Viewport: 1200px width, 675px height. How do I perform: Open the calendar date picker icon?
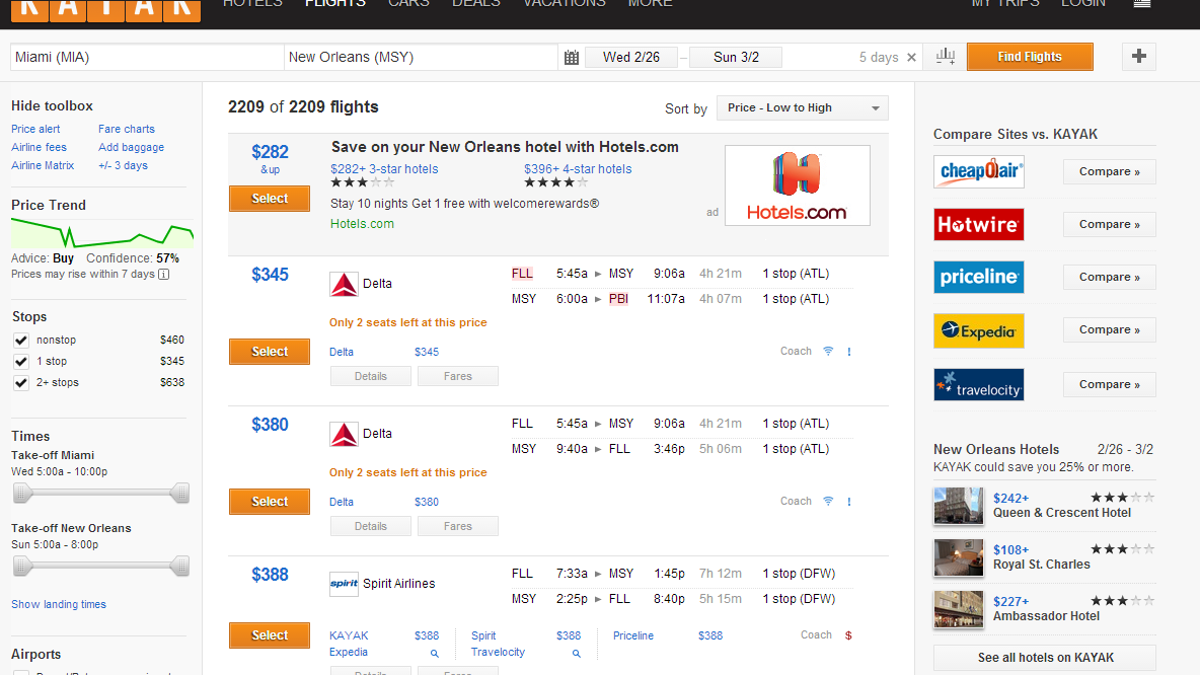[x=571, y=58]
